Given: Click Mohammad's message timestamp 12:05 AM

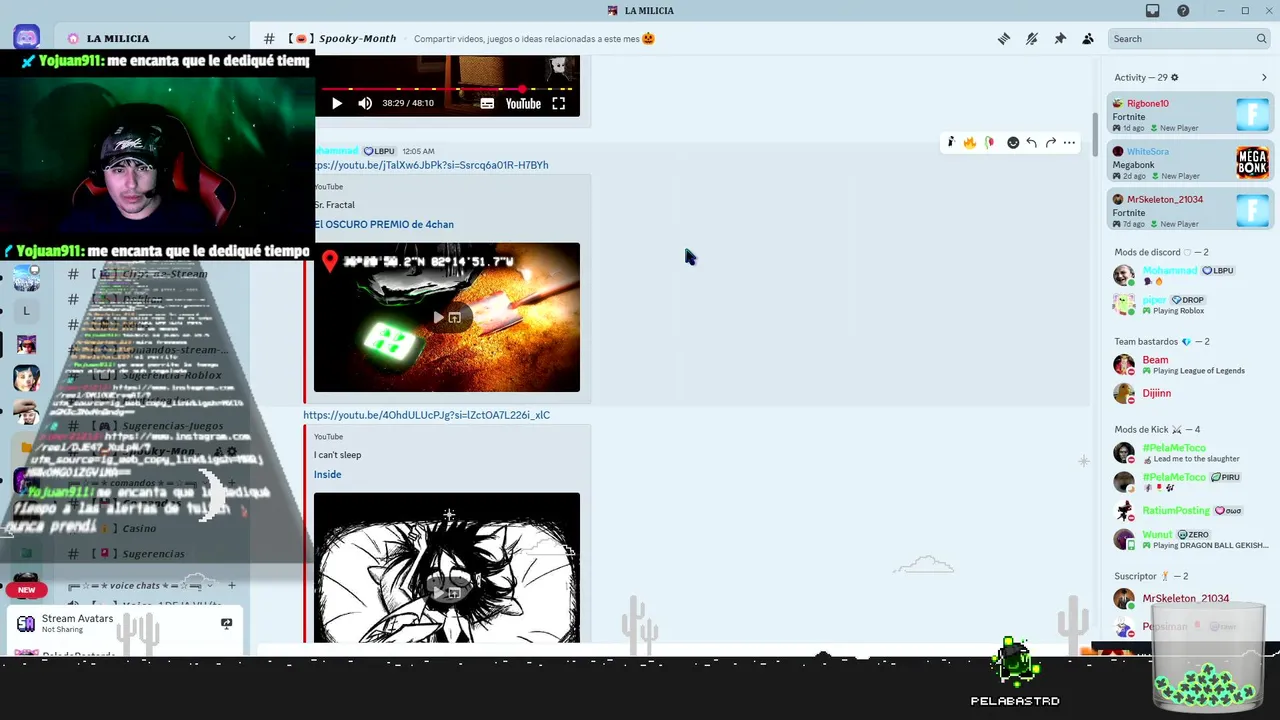Looking at the screenshot, I should (x=418, y=151).
